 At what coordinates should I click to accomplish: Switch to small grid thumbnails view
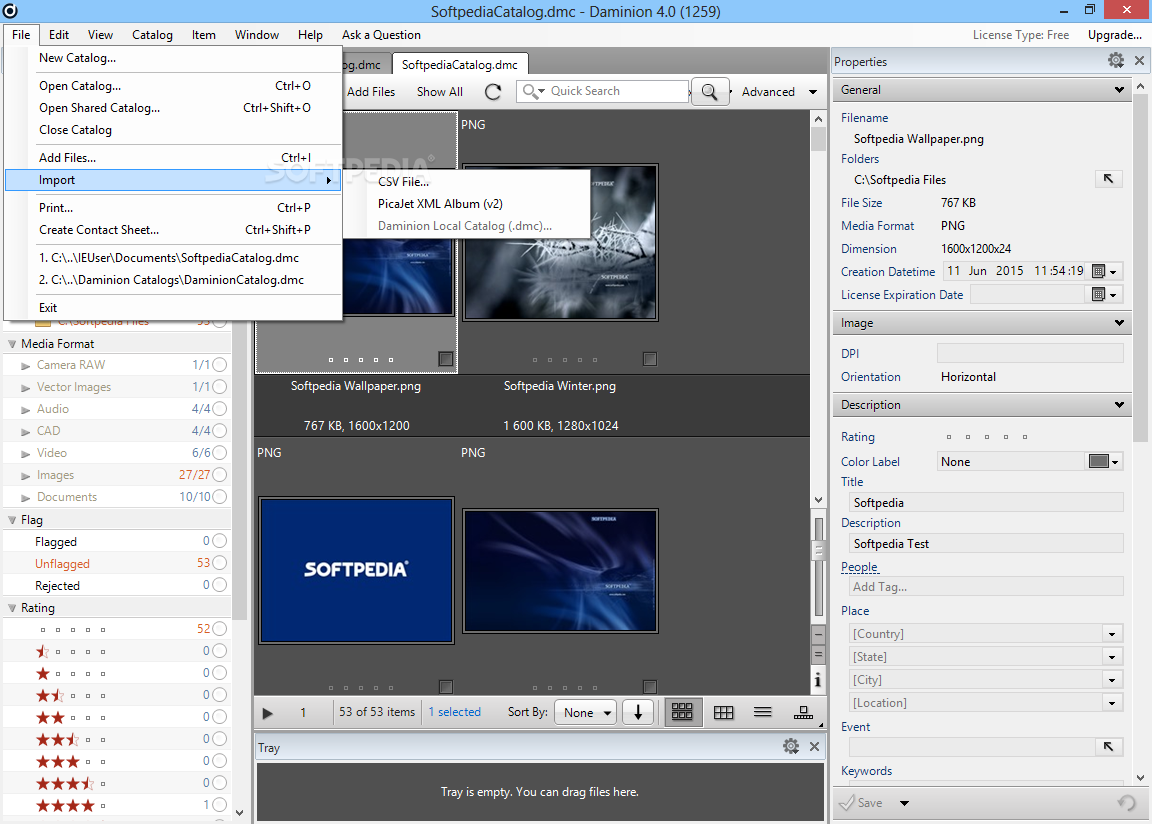724,712
